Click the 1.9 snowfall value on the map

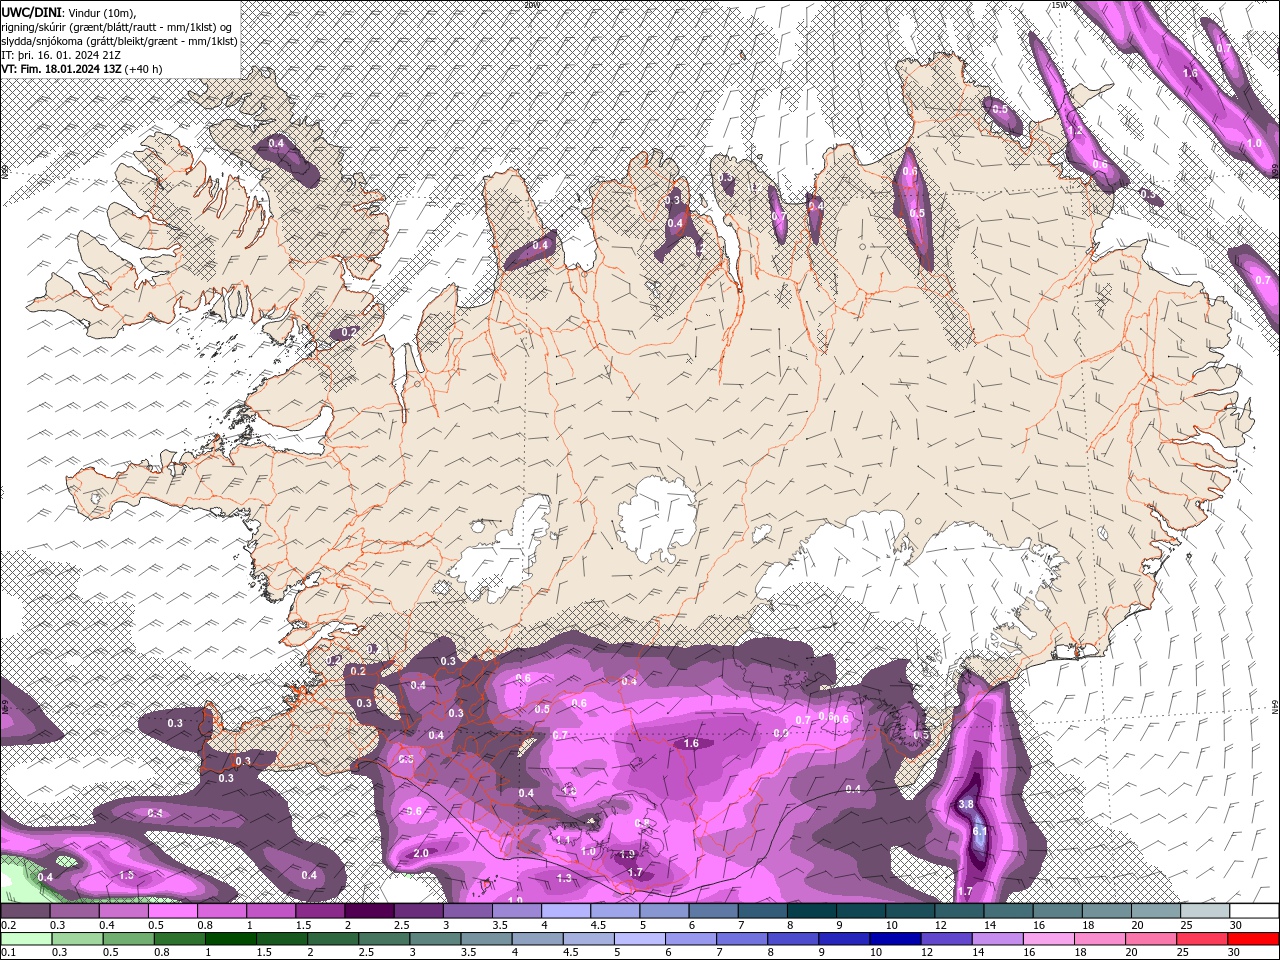pyautogui.click(x=627, y=854)
